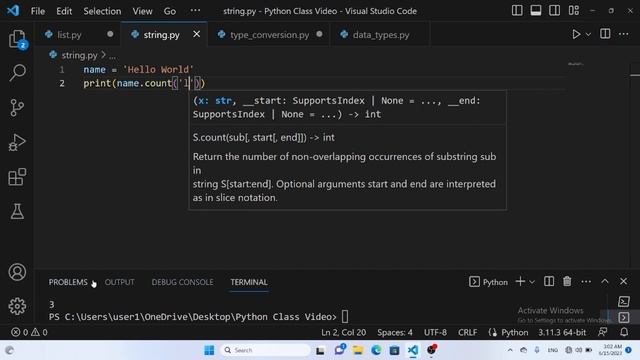Select Python language mode in status bar

pos(514,332)
